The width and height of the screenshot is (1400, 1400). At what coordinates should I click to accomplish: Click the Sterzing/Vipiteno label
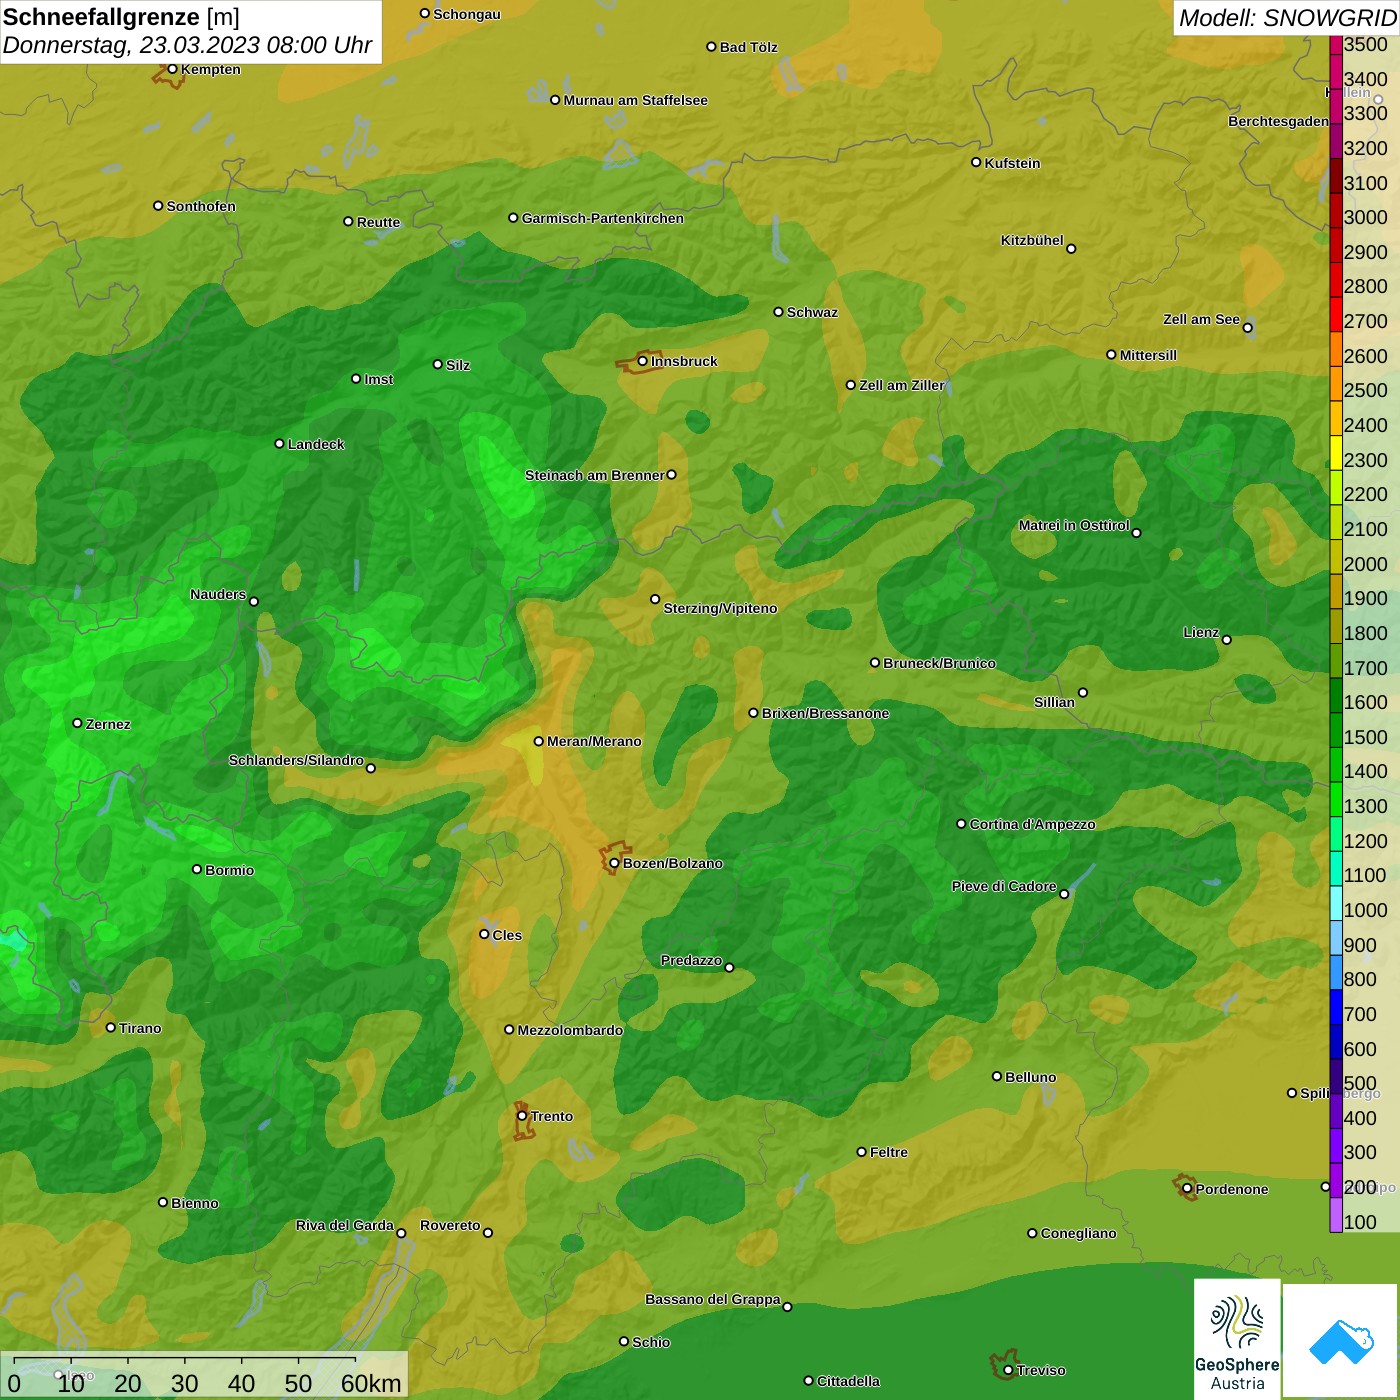[720, 608]
